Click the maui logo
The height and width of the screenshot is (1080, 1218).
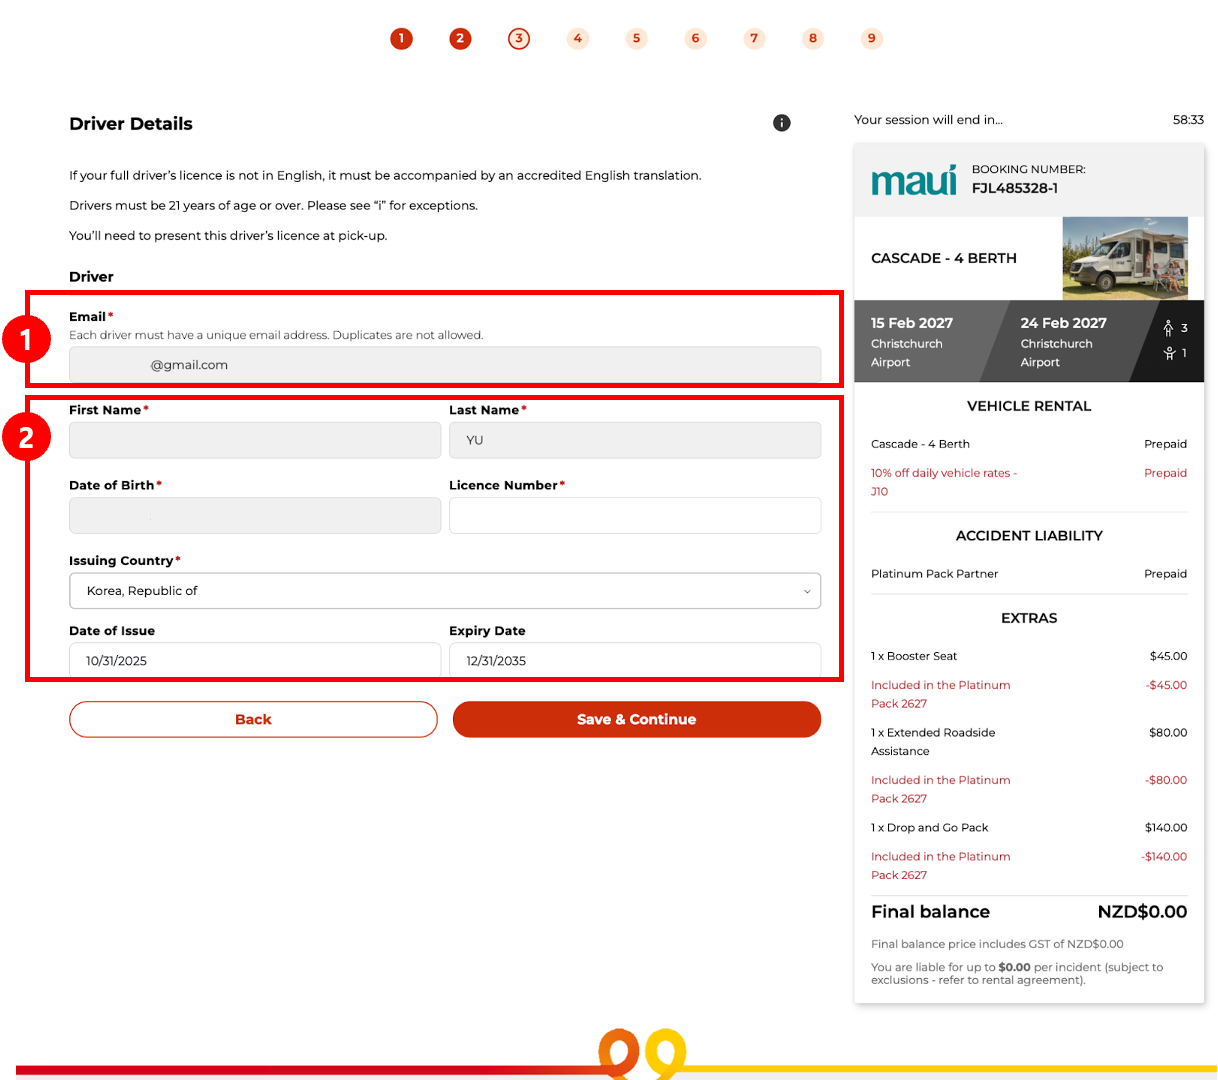[914, 180]
